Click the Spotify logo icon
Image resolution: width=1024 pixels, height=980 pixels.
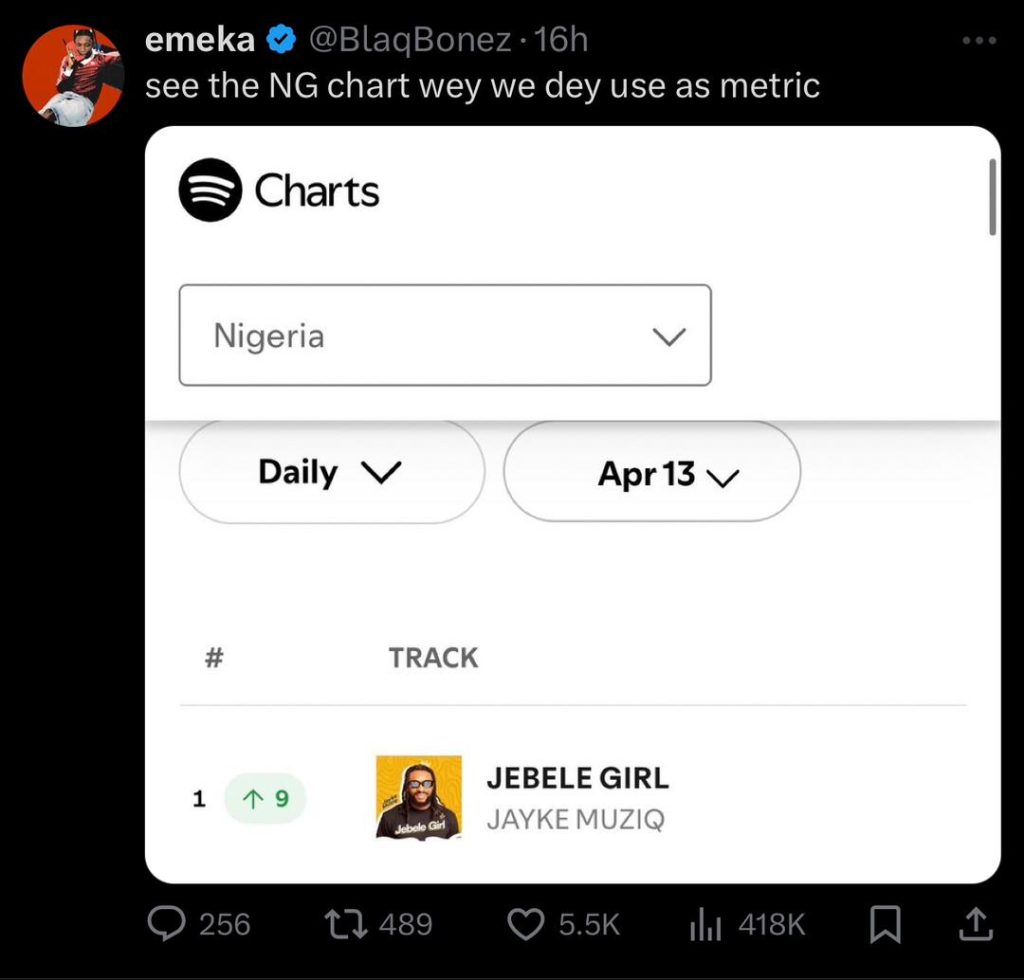[x=210, y=190]
